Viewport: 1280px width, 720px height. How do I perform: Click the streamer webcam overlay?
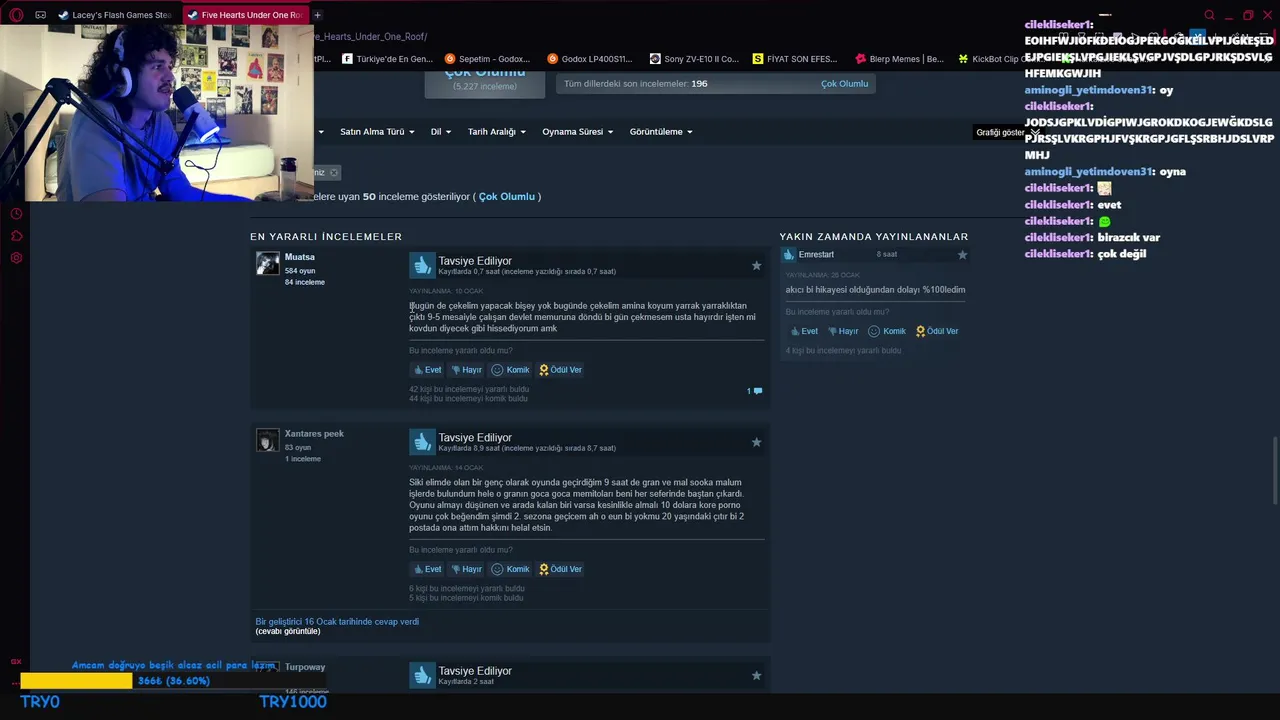156,112
